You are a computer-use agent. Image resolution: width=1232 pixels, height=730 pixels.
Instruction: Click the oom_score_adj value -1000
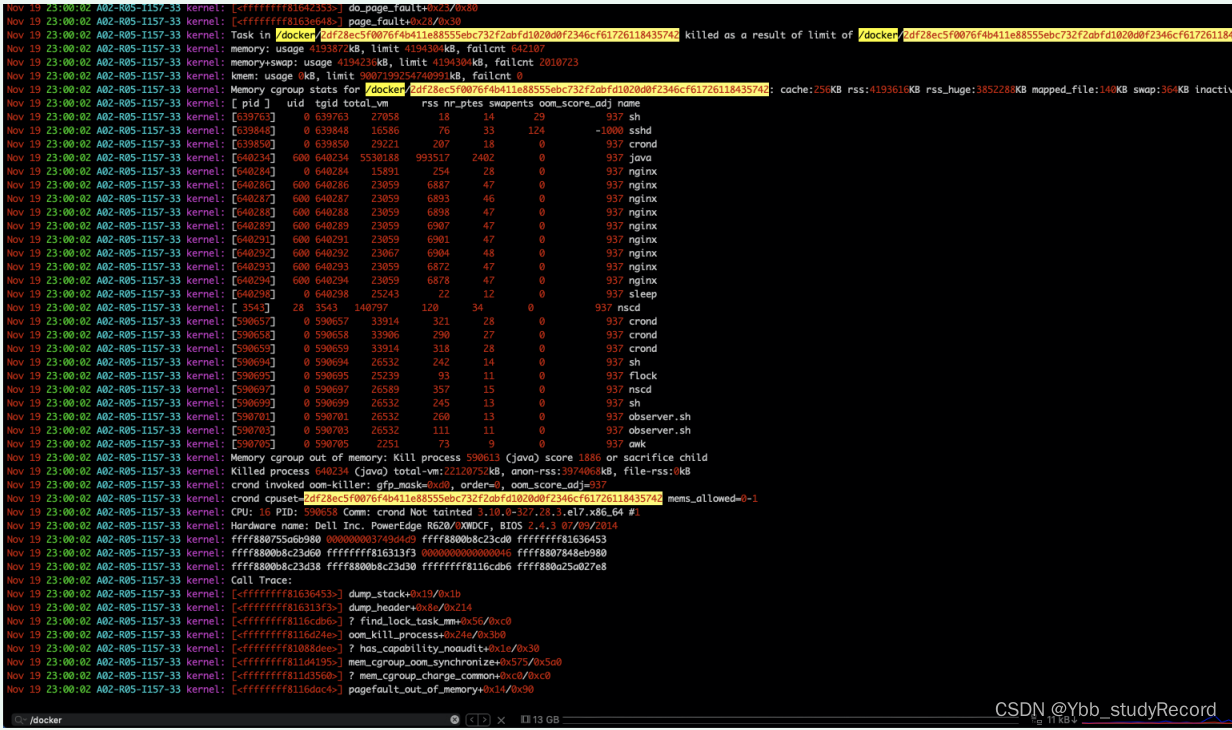[608, 131]
